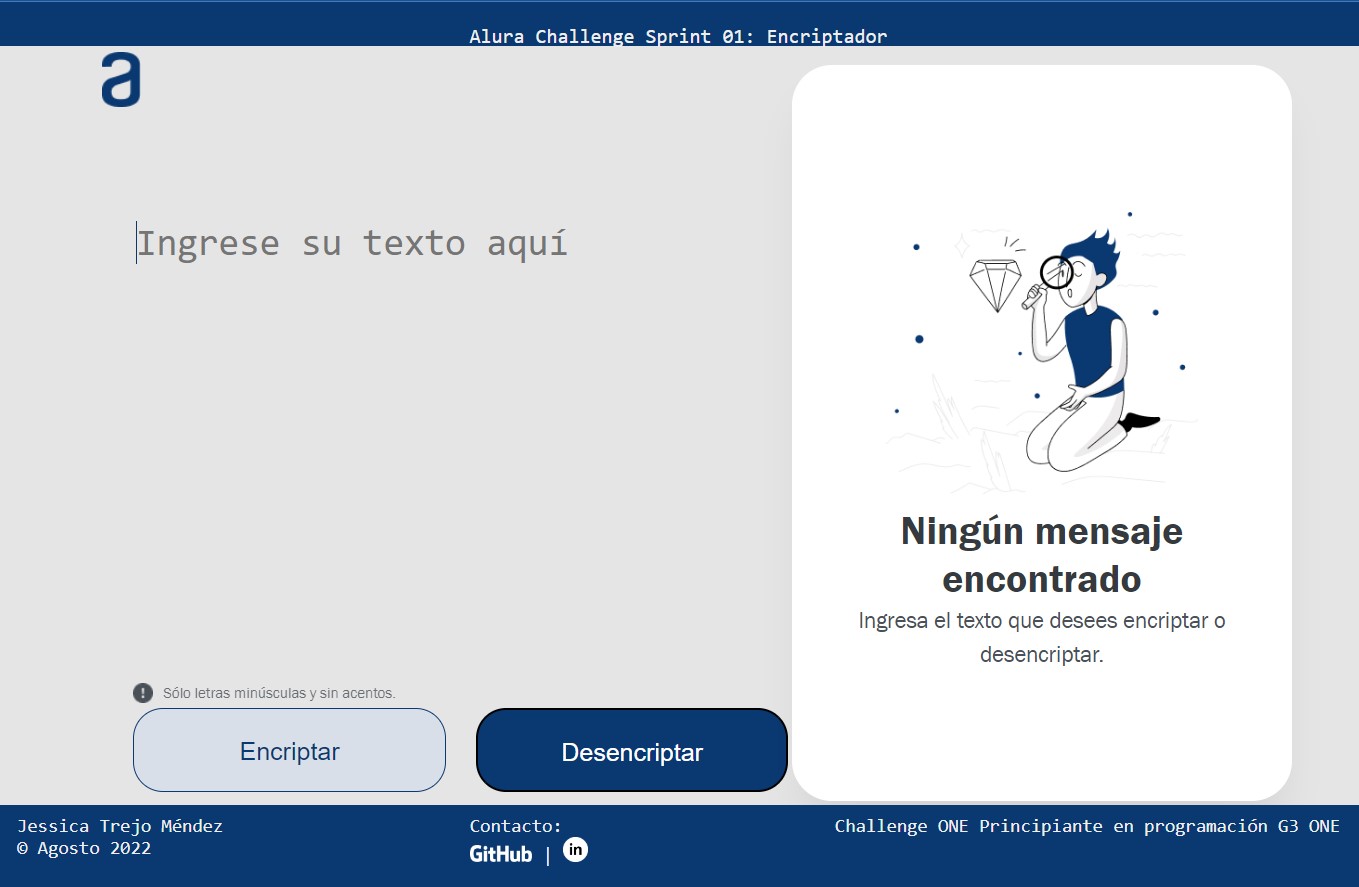
Task: Click the exclamation info icon
Action: (143, 693)
